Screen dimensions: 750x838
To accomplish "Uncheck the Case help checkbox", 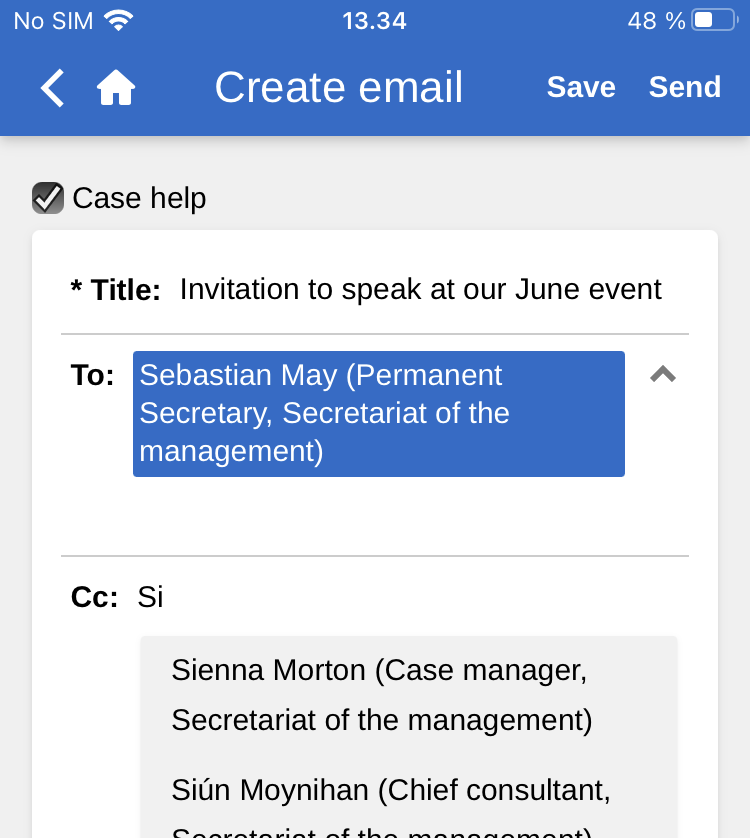I will click(x=48, y=198).
